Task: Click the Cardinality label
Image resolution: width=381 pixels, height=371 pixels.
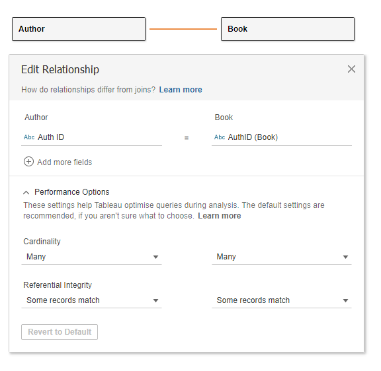Action: click(x=42, y=241)
